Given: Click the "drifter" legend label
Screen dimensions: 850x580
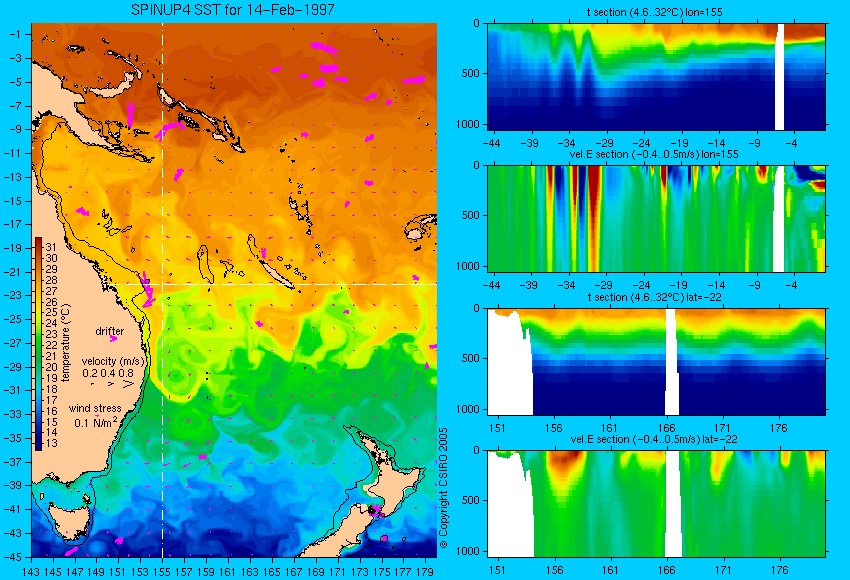Looking at the screenshot, I should tap(110, 331).
